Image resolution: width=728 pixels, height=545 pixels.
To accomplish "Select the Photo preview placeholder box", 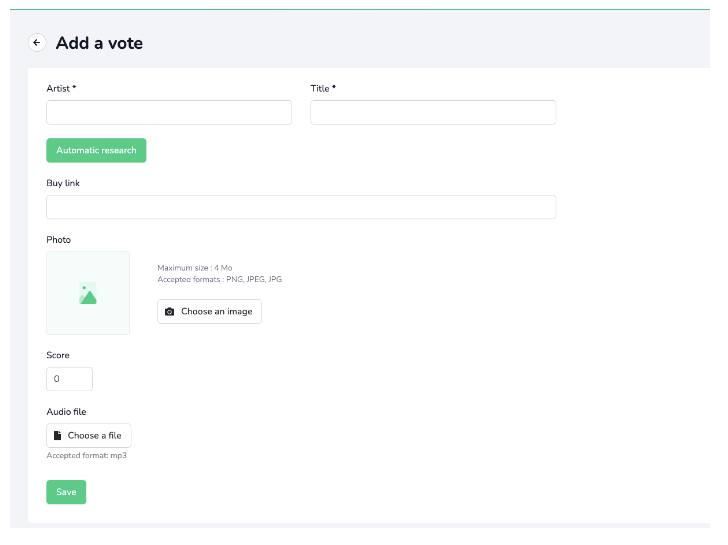I will 88,293.
